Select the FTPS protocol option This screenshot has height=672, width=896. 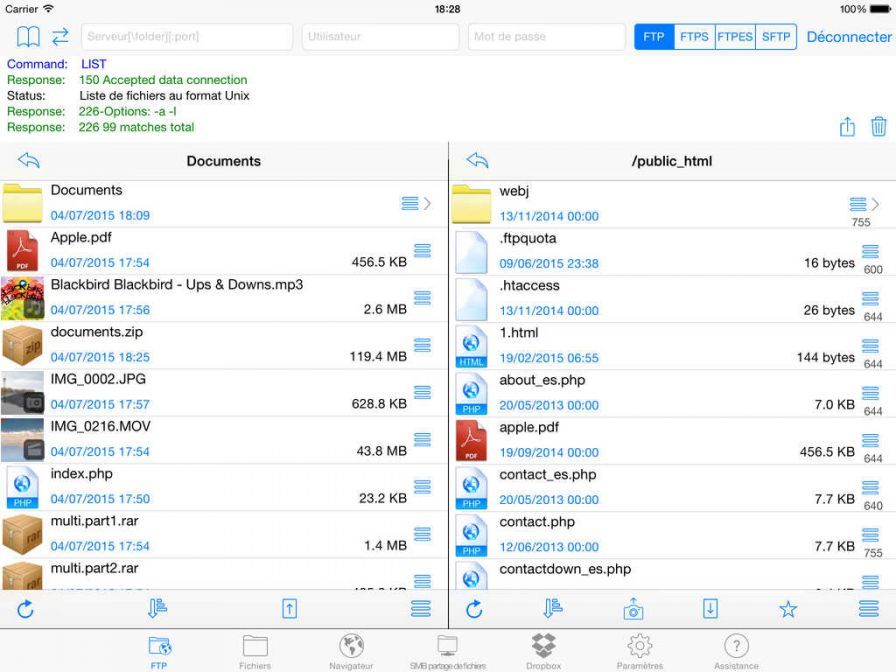point(694,37)
